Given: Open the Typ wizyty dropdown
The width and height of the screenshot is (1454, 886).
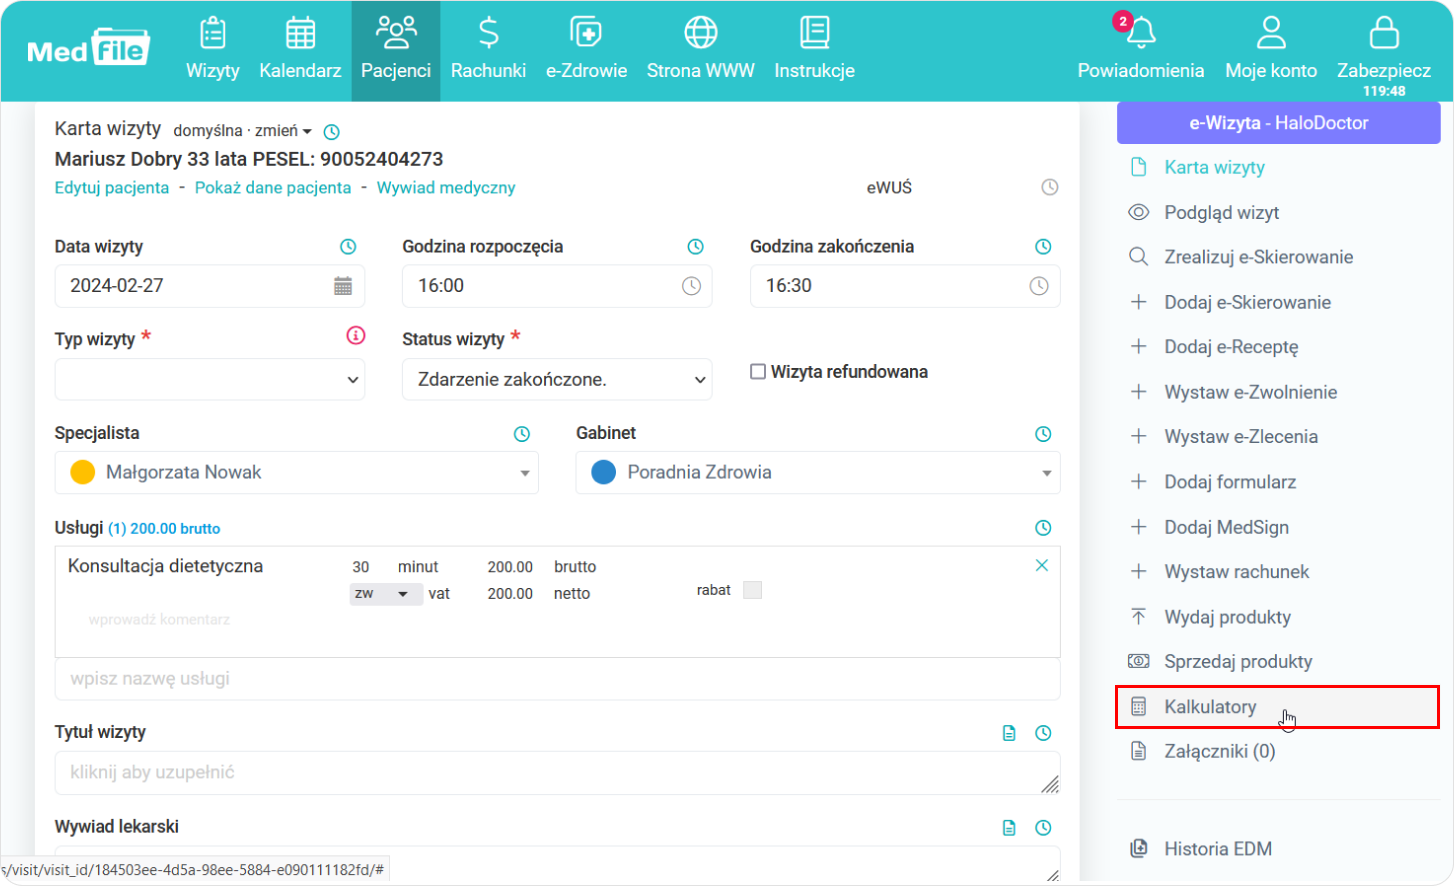Looking at the screenshot, I should coord(210,379).
